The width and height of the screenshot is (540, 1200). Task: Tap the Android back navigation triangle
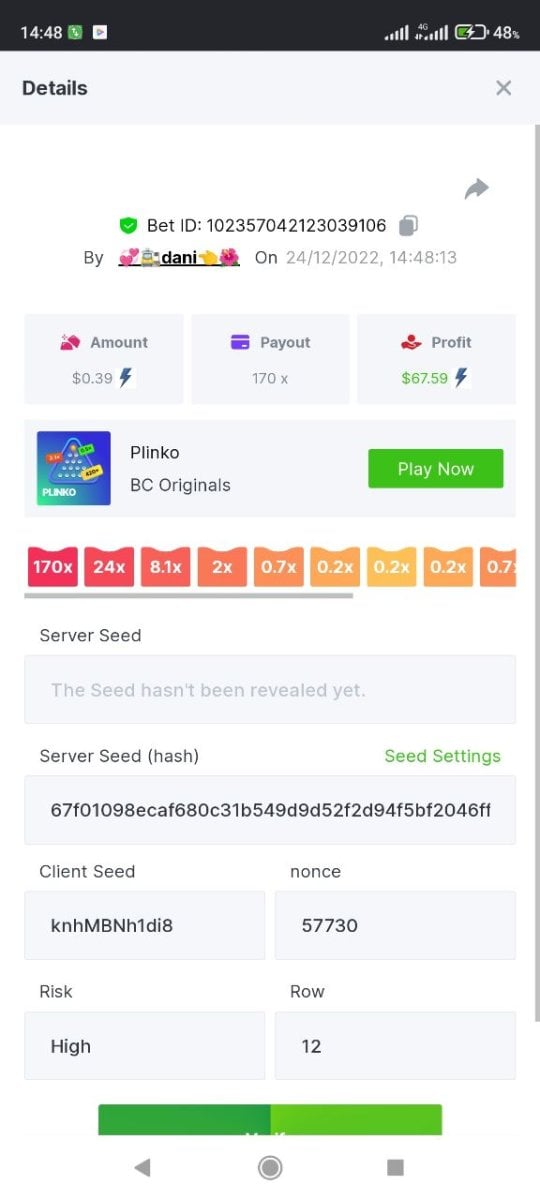coord(142,1167)
